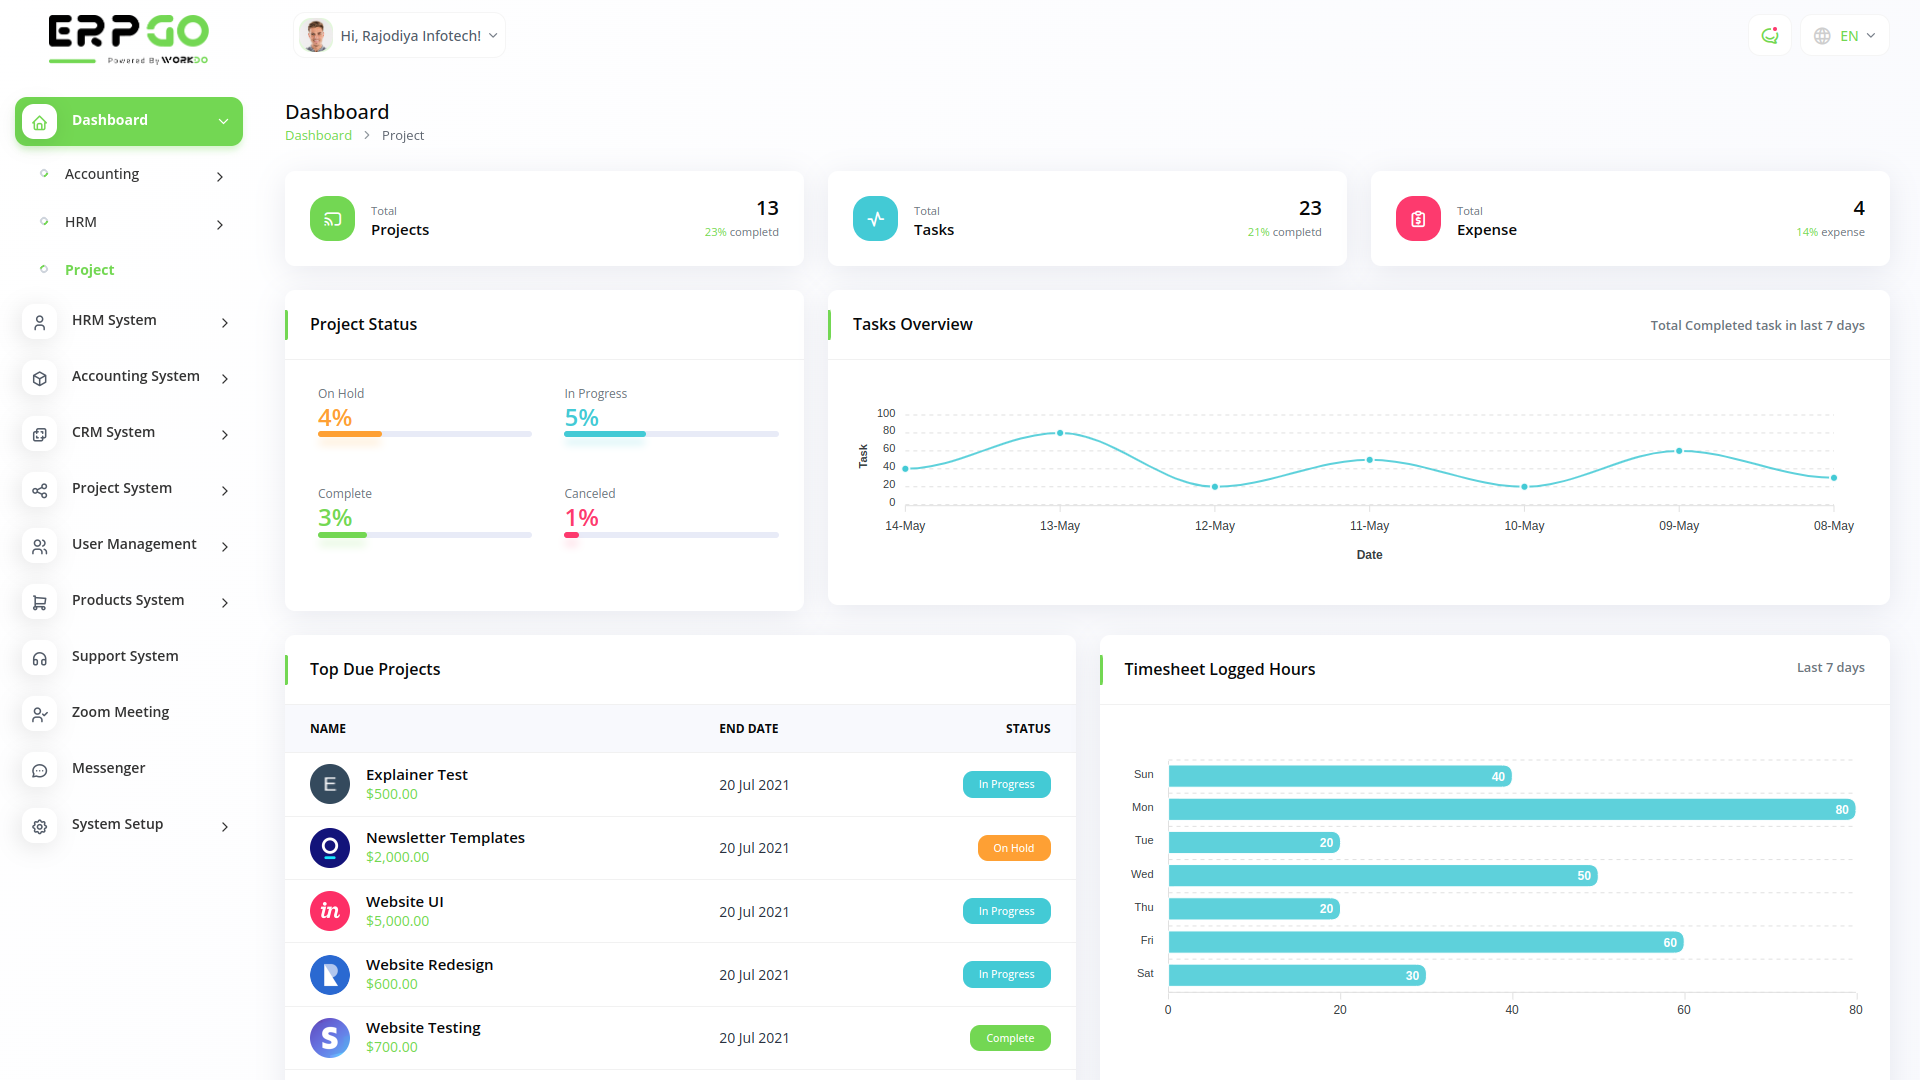
Task: Open Zoom Meeting sidebar icon
Action: pos(40,714)
